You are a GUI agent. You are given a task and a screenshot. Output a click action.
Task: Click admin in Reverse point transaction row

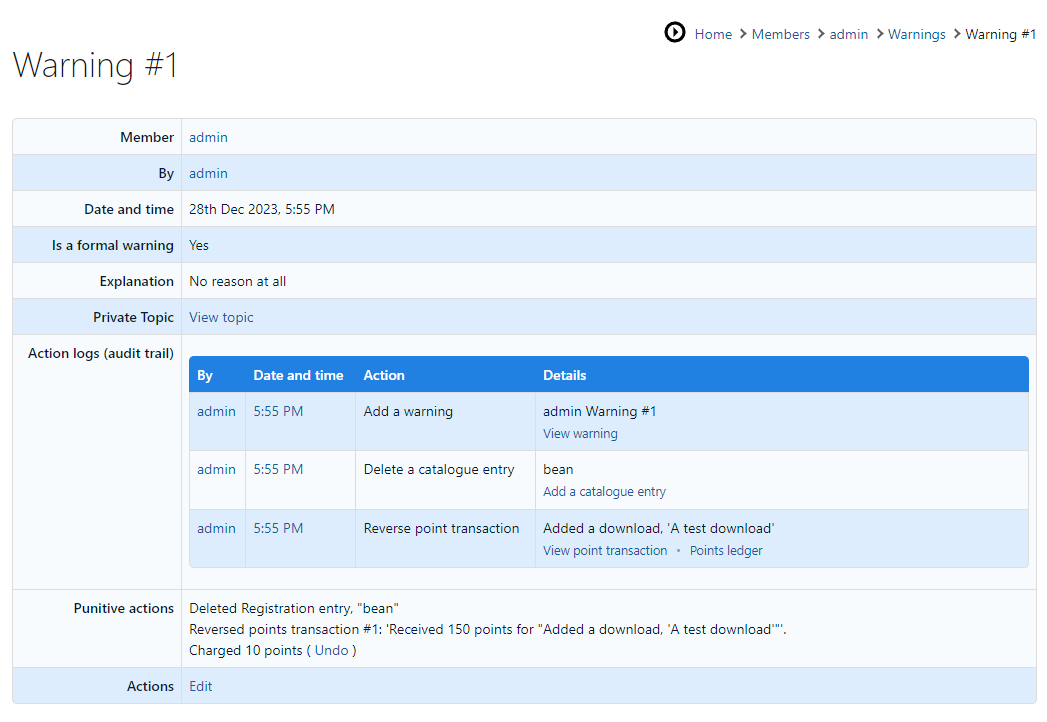pyautogui.click(x=216, y=528)
